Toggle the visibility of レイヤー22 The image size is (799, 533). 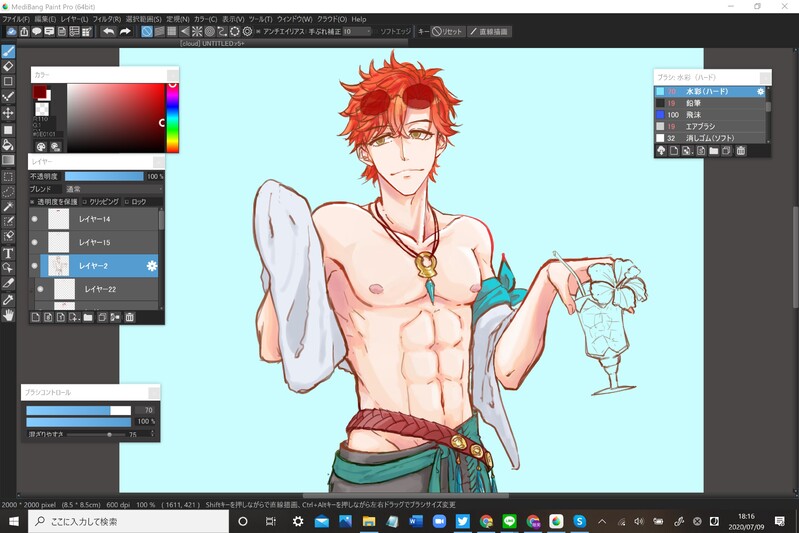tap(41, 289)
